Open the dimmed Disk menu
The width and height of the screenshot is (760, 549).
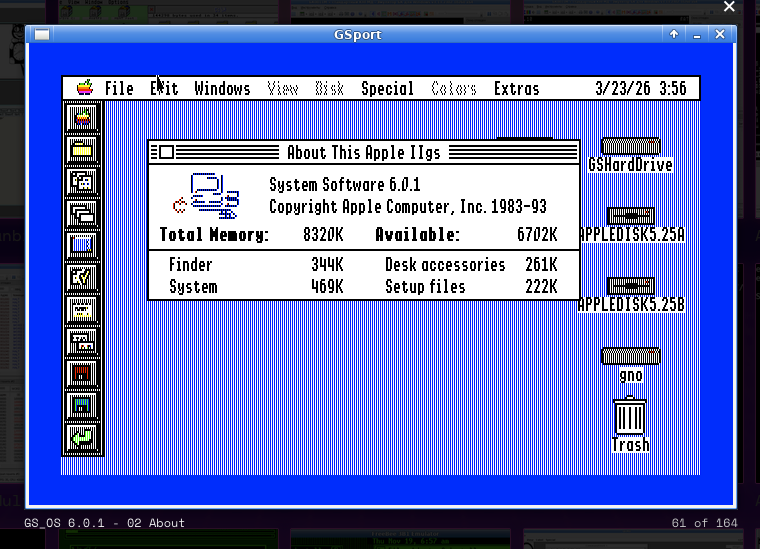pyautogui.click(x=329, y=89)
